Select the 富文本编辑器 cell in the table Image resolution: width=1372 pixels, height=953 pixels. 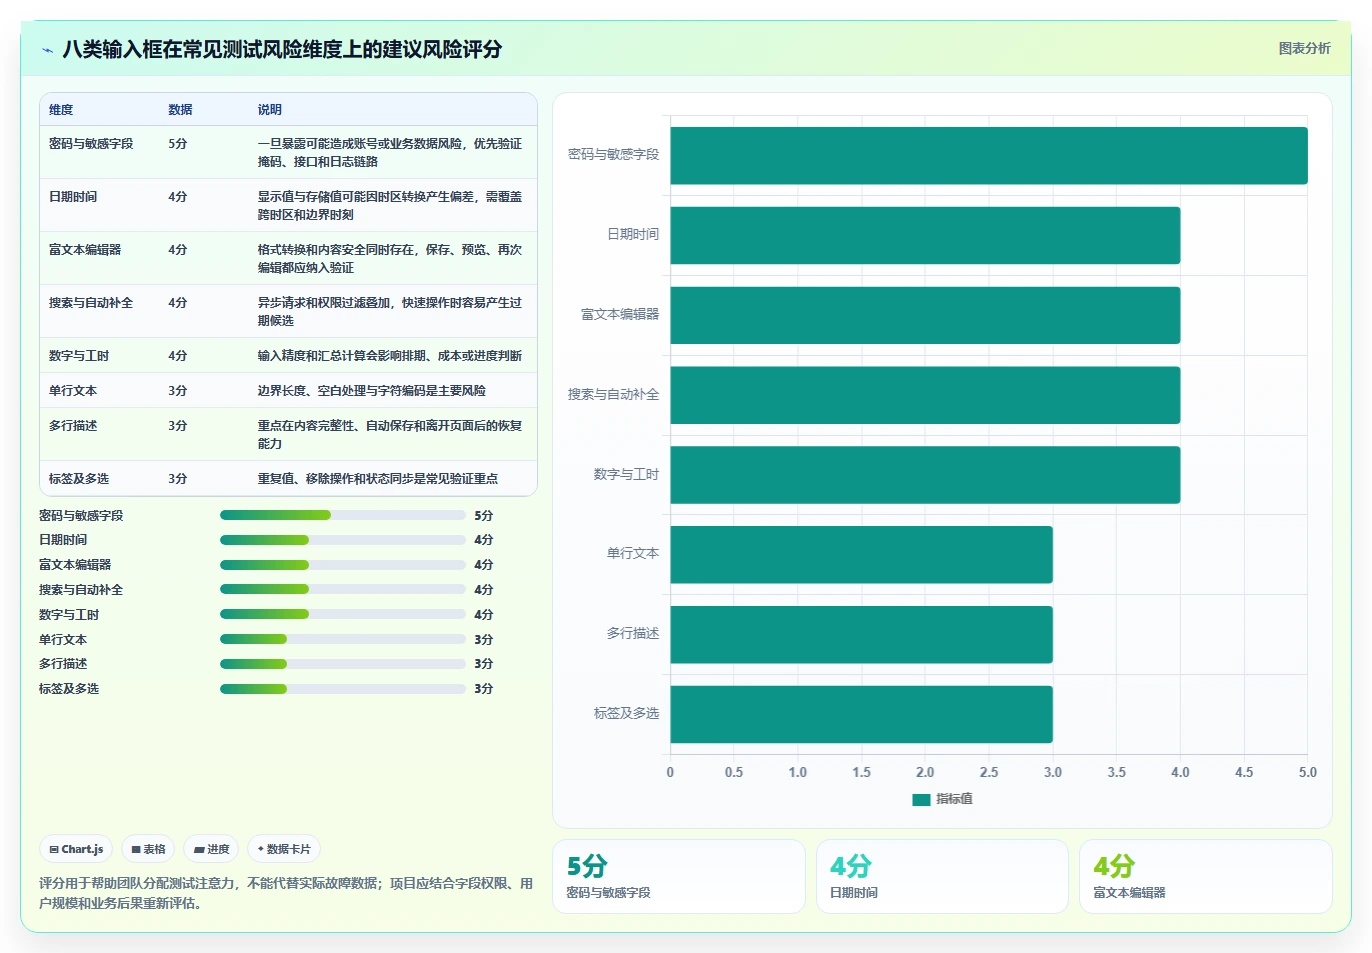coord(85,250)
